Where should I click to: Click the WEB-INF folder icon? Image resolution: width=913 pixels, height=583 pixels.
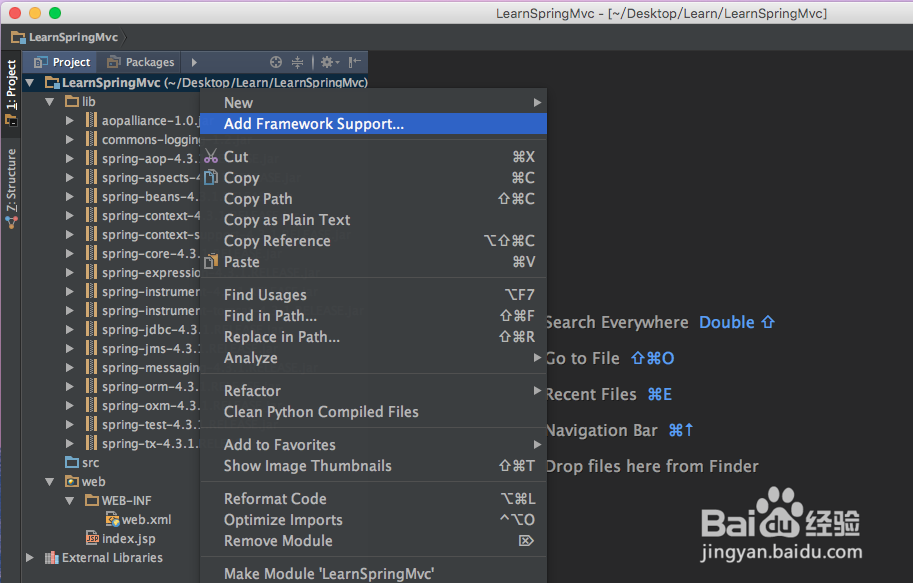click(x=92, y=500)
